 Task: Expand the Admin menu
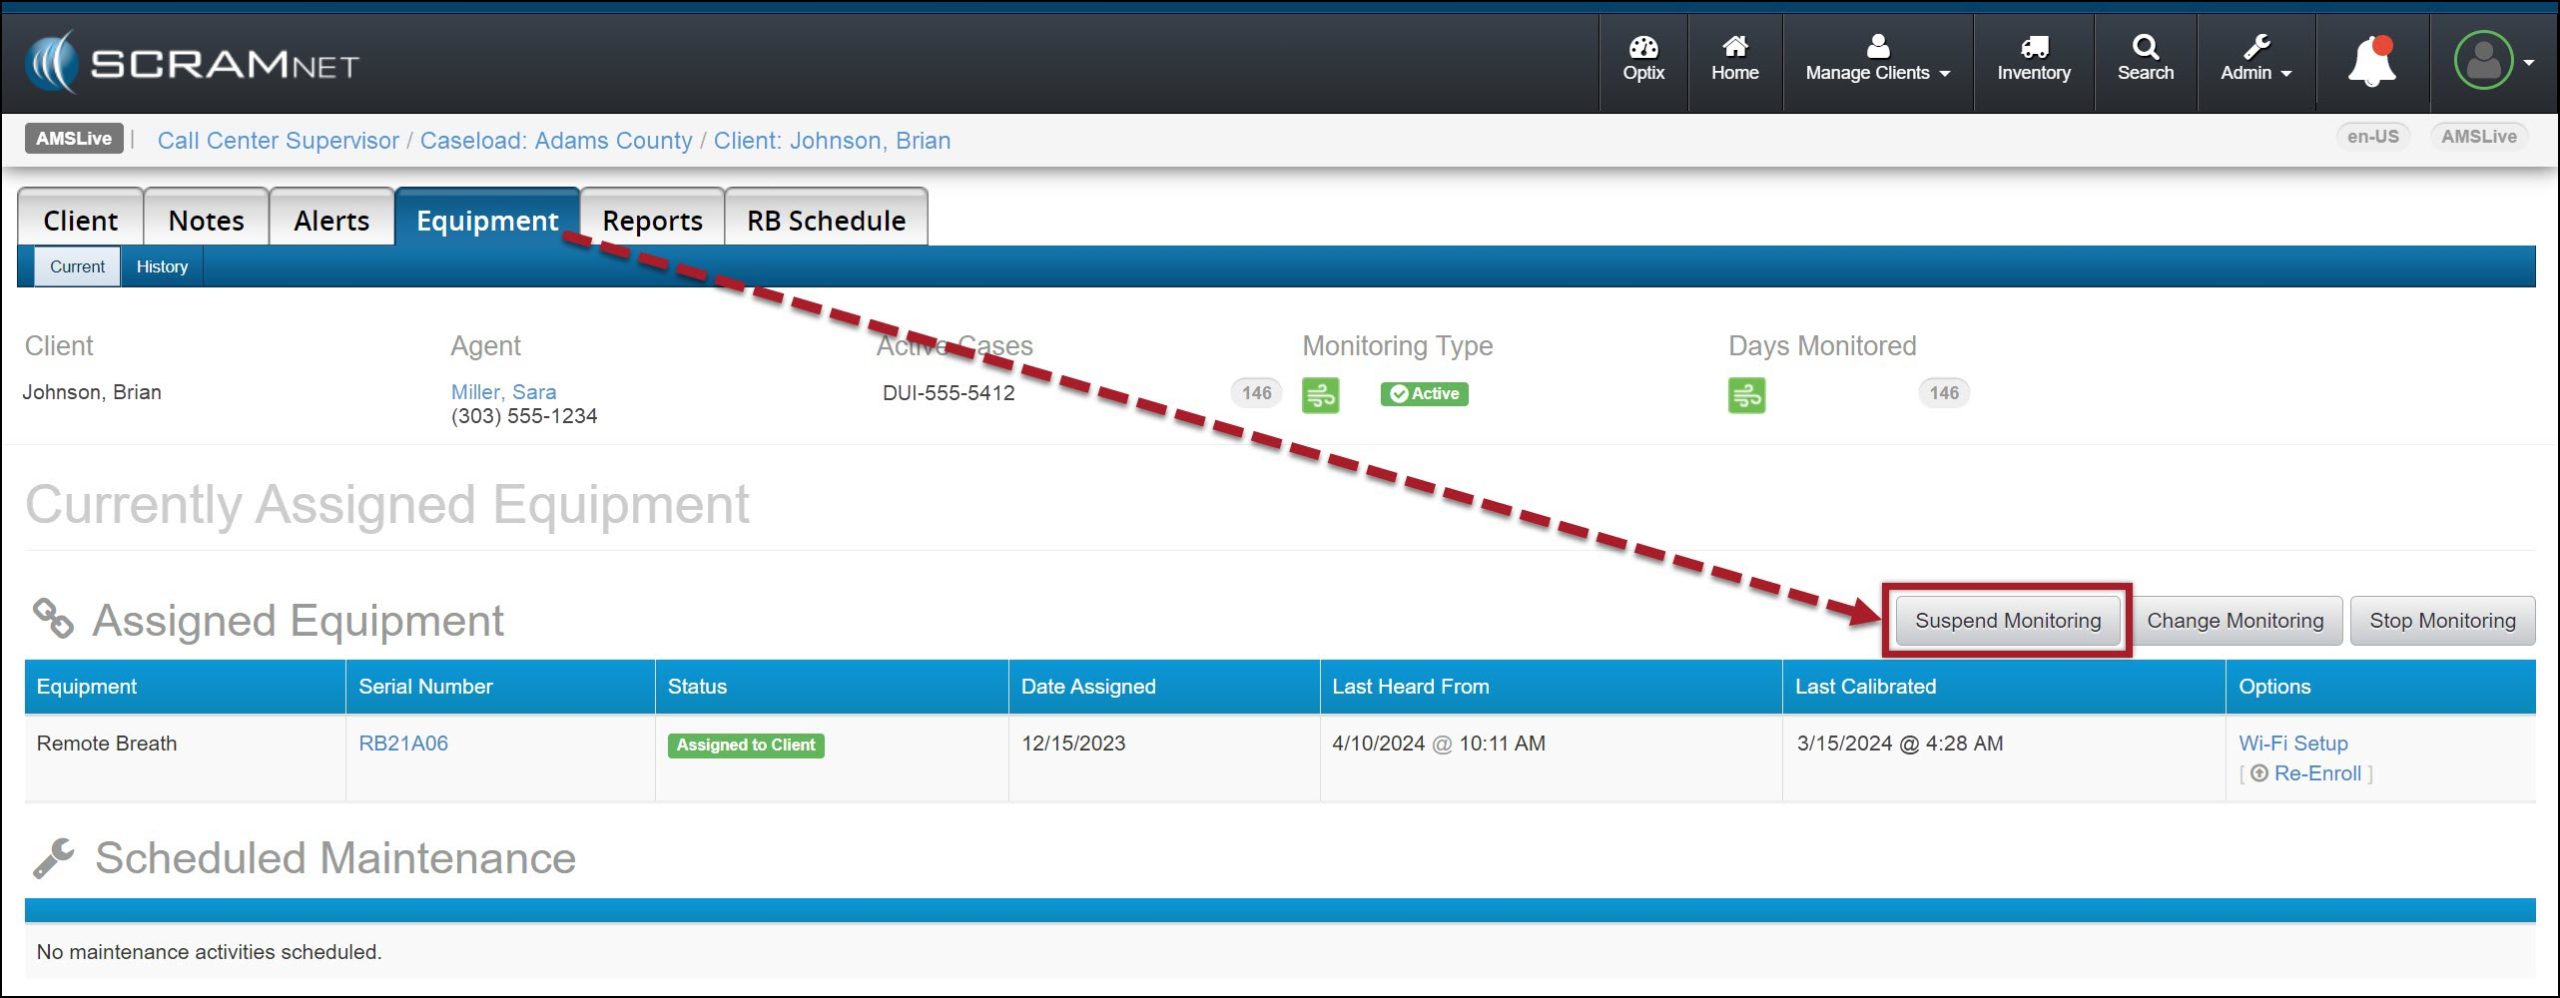pyautogui.click(x=2255, y=60)
